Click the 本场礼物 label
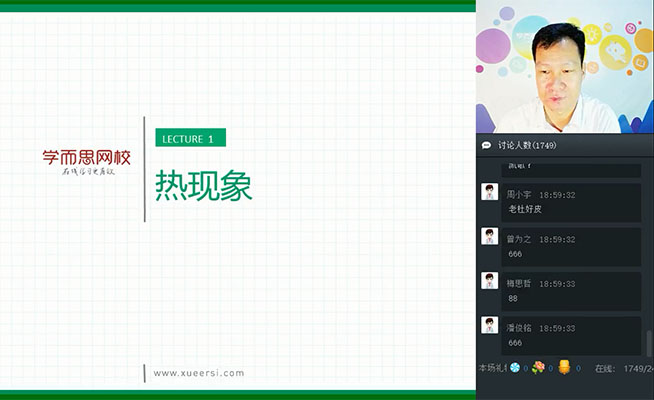Viewport: 654px width, 400px height. pyautogui.click(x=493, y=368)
